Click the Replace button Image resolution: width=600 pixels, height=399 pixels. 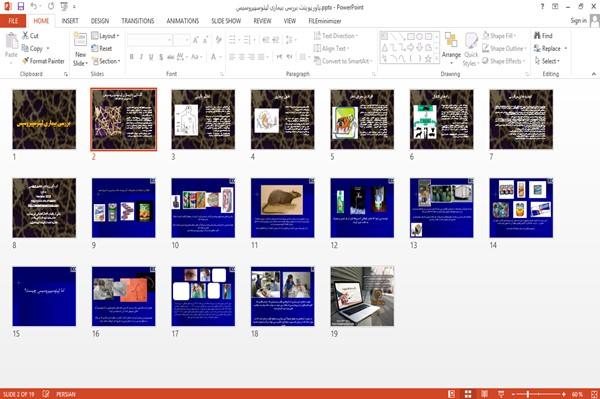click(x=550, y=48)
